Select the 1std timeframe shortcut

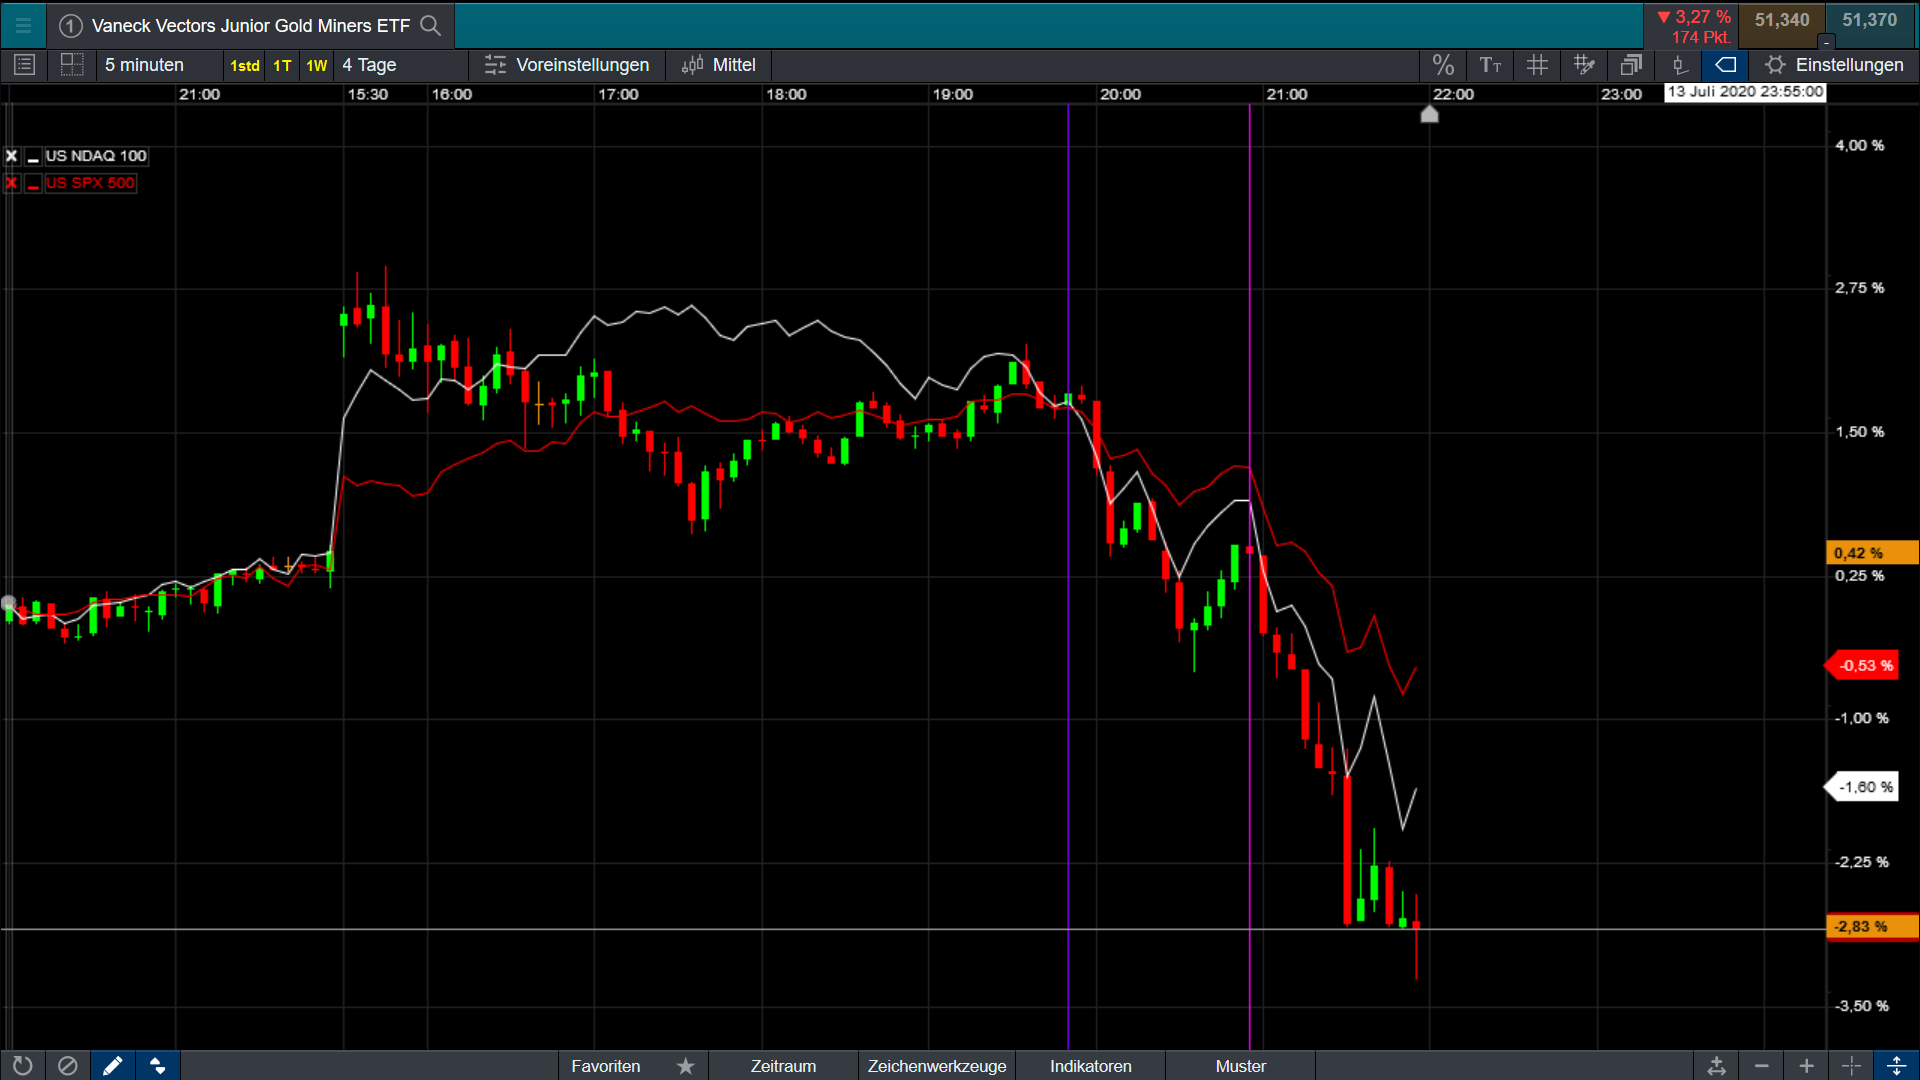coord(245,66)
